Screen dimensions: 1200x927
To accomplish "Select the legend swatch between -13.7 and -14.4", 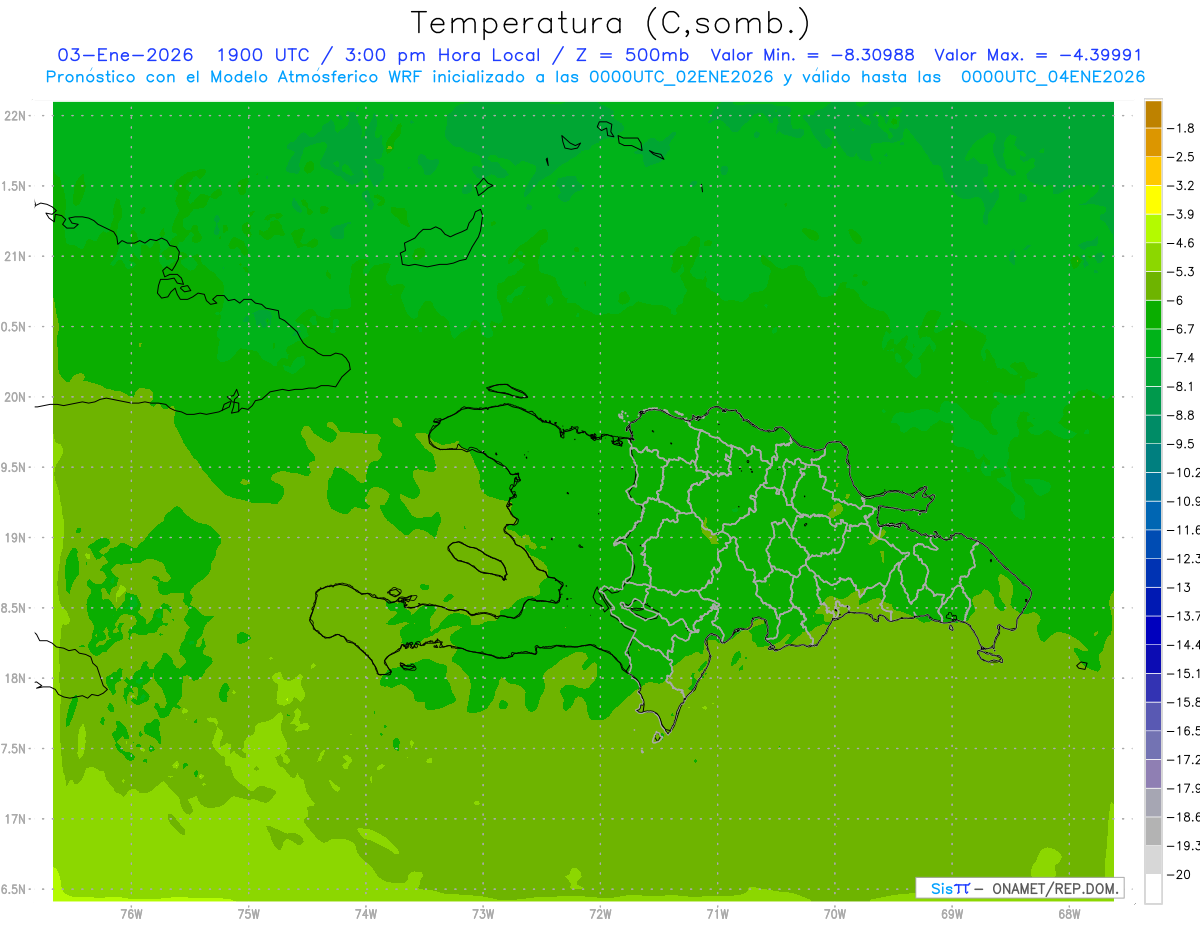I will pyautogui.click(x=1153, y=630).
